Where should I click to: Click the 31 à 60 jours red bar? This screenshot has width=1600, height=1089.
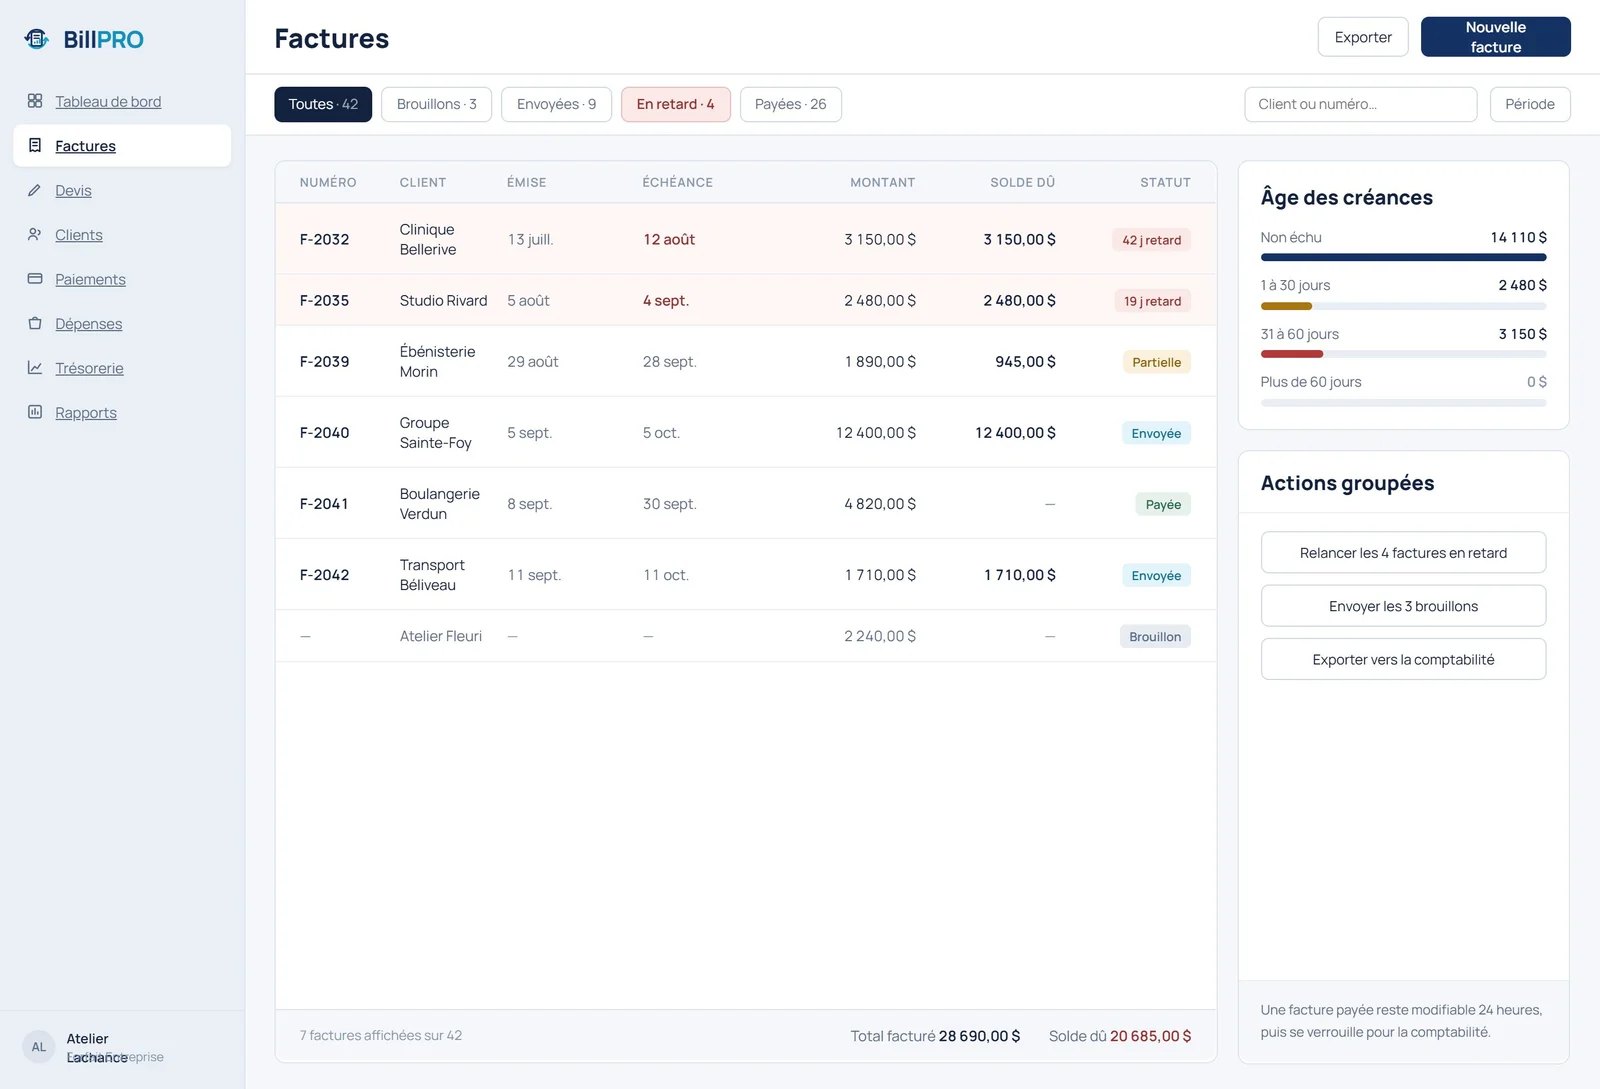1292,354
